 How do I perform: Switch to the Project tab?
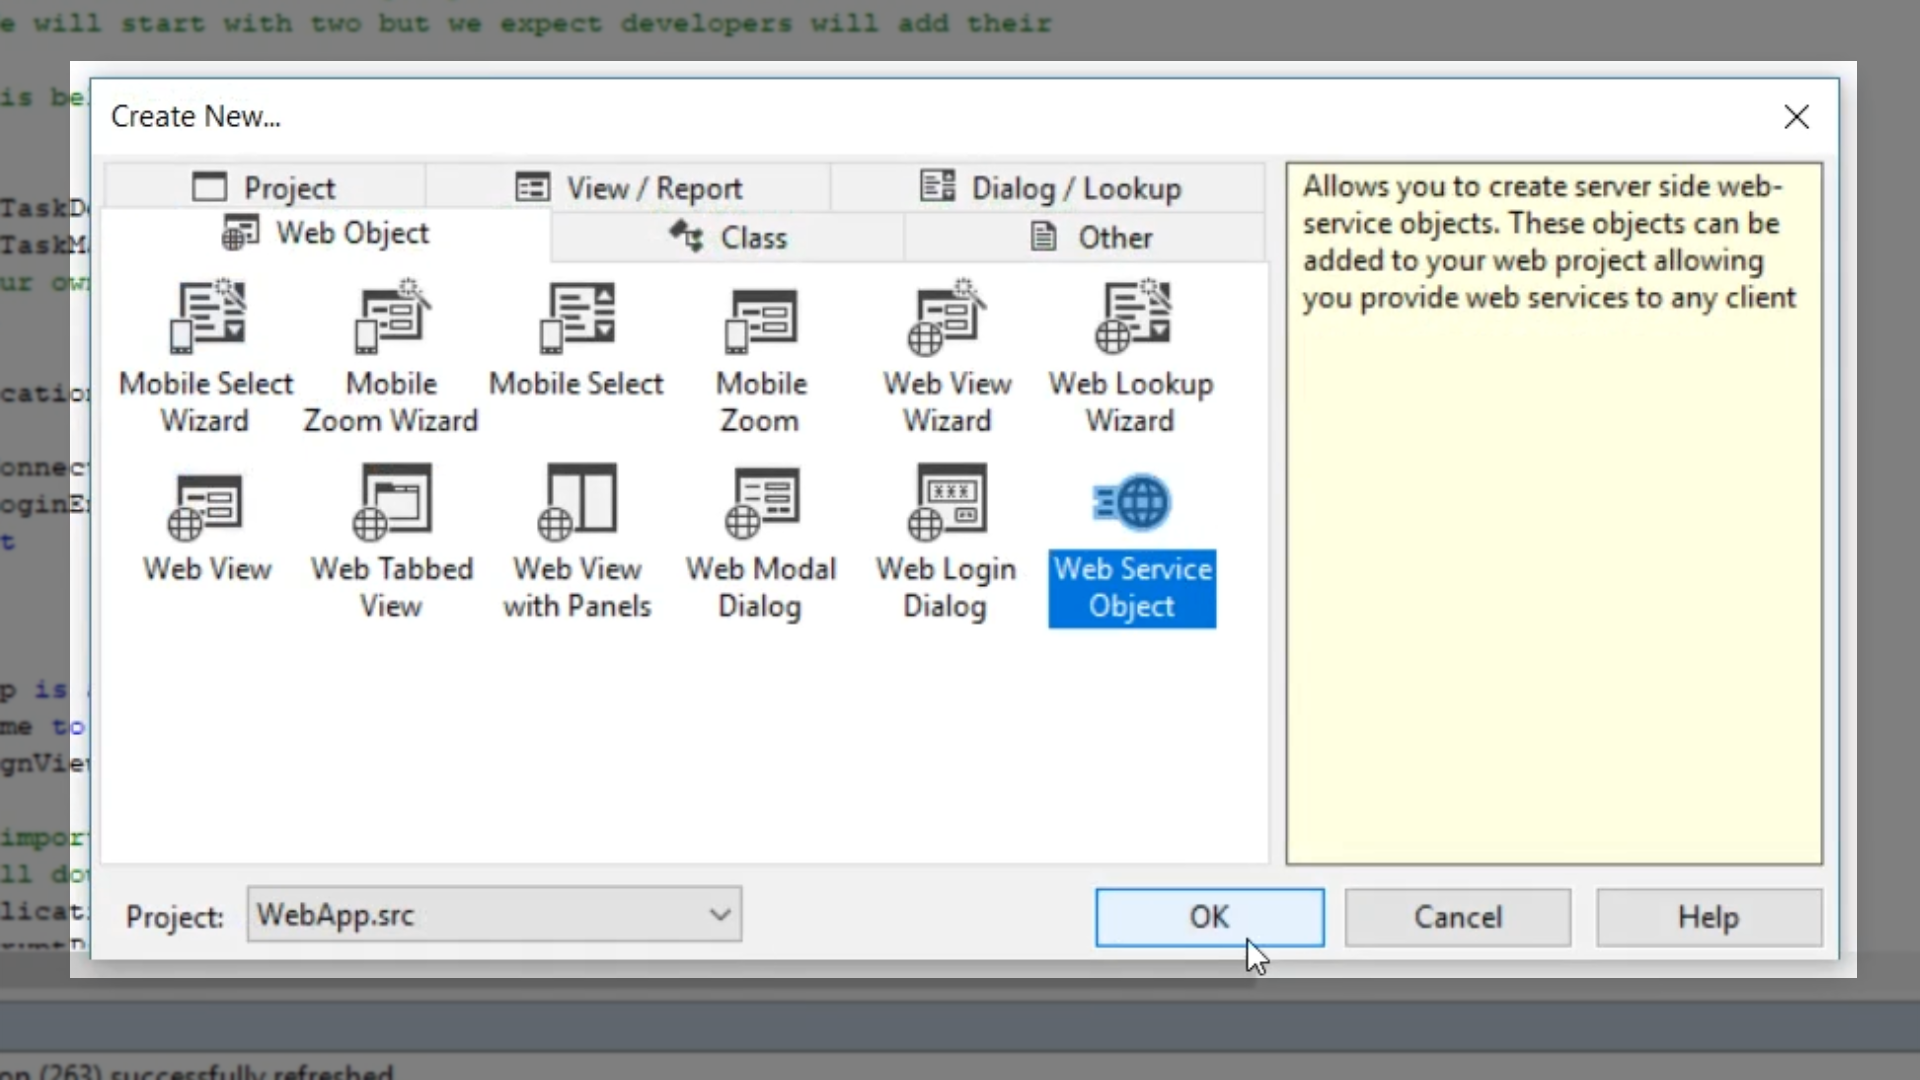265,188
